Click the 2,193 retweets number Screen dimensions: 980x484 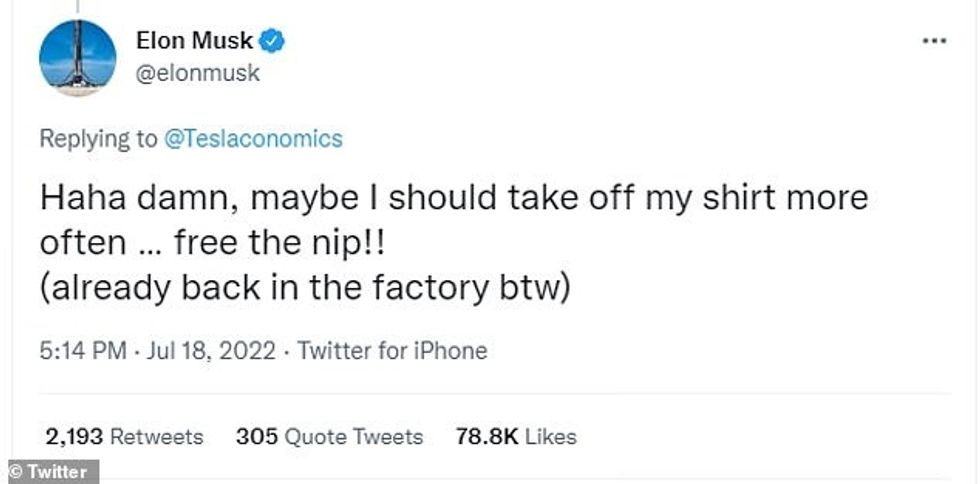click(73, 437)
